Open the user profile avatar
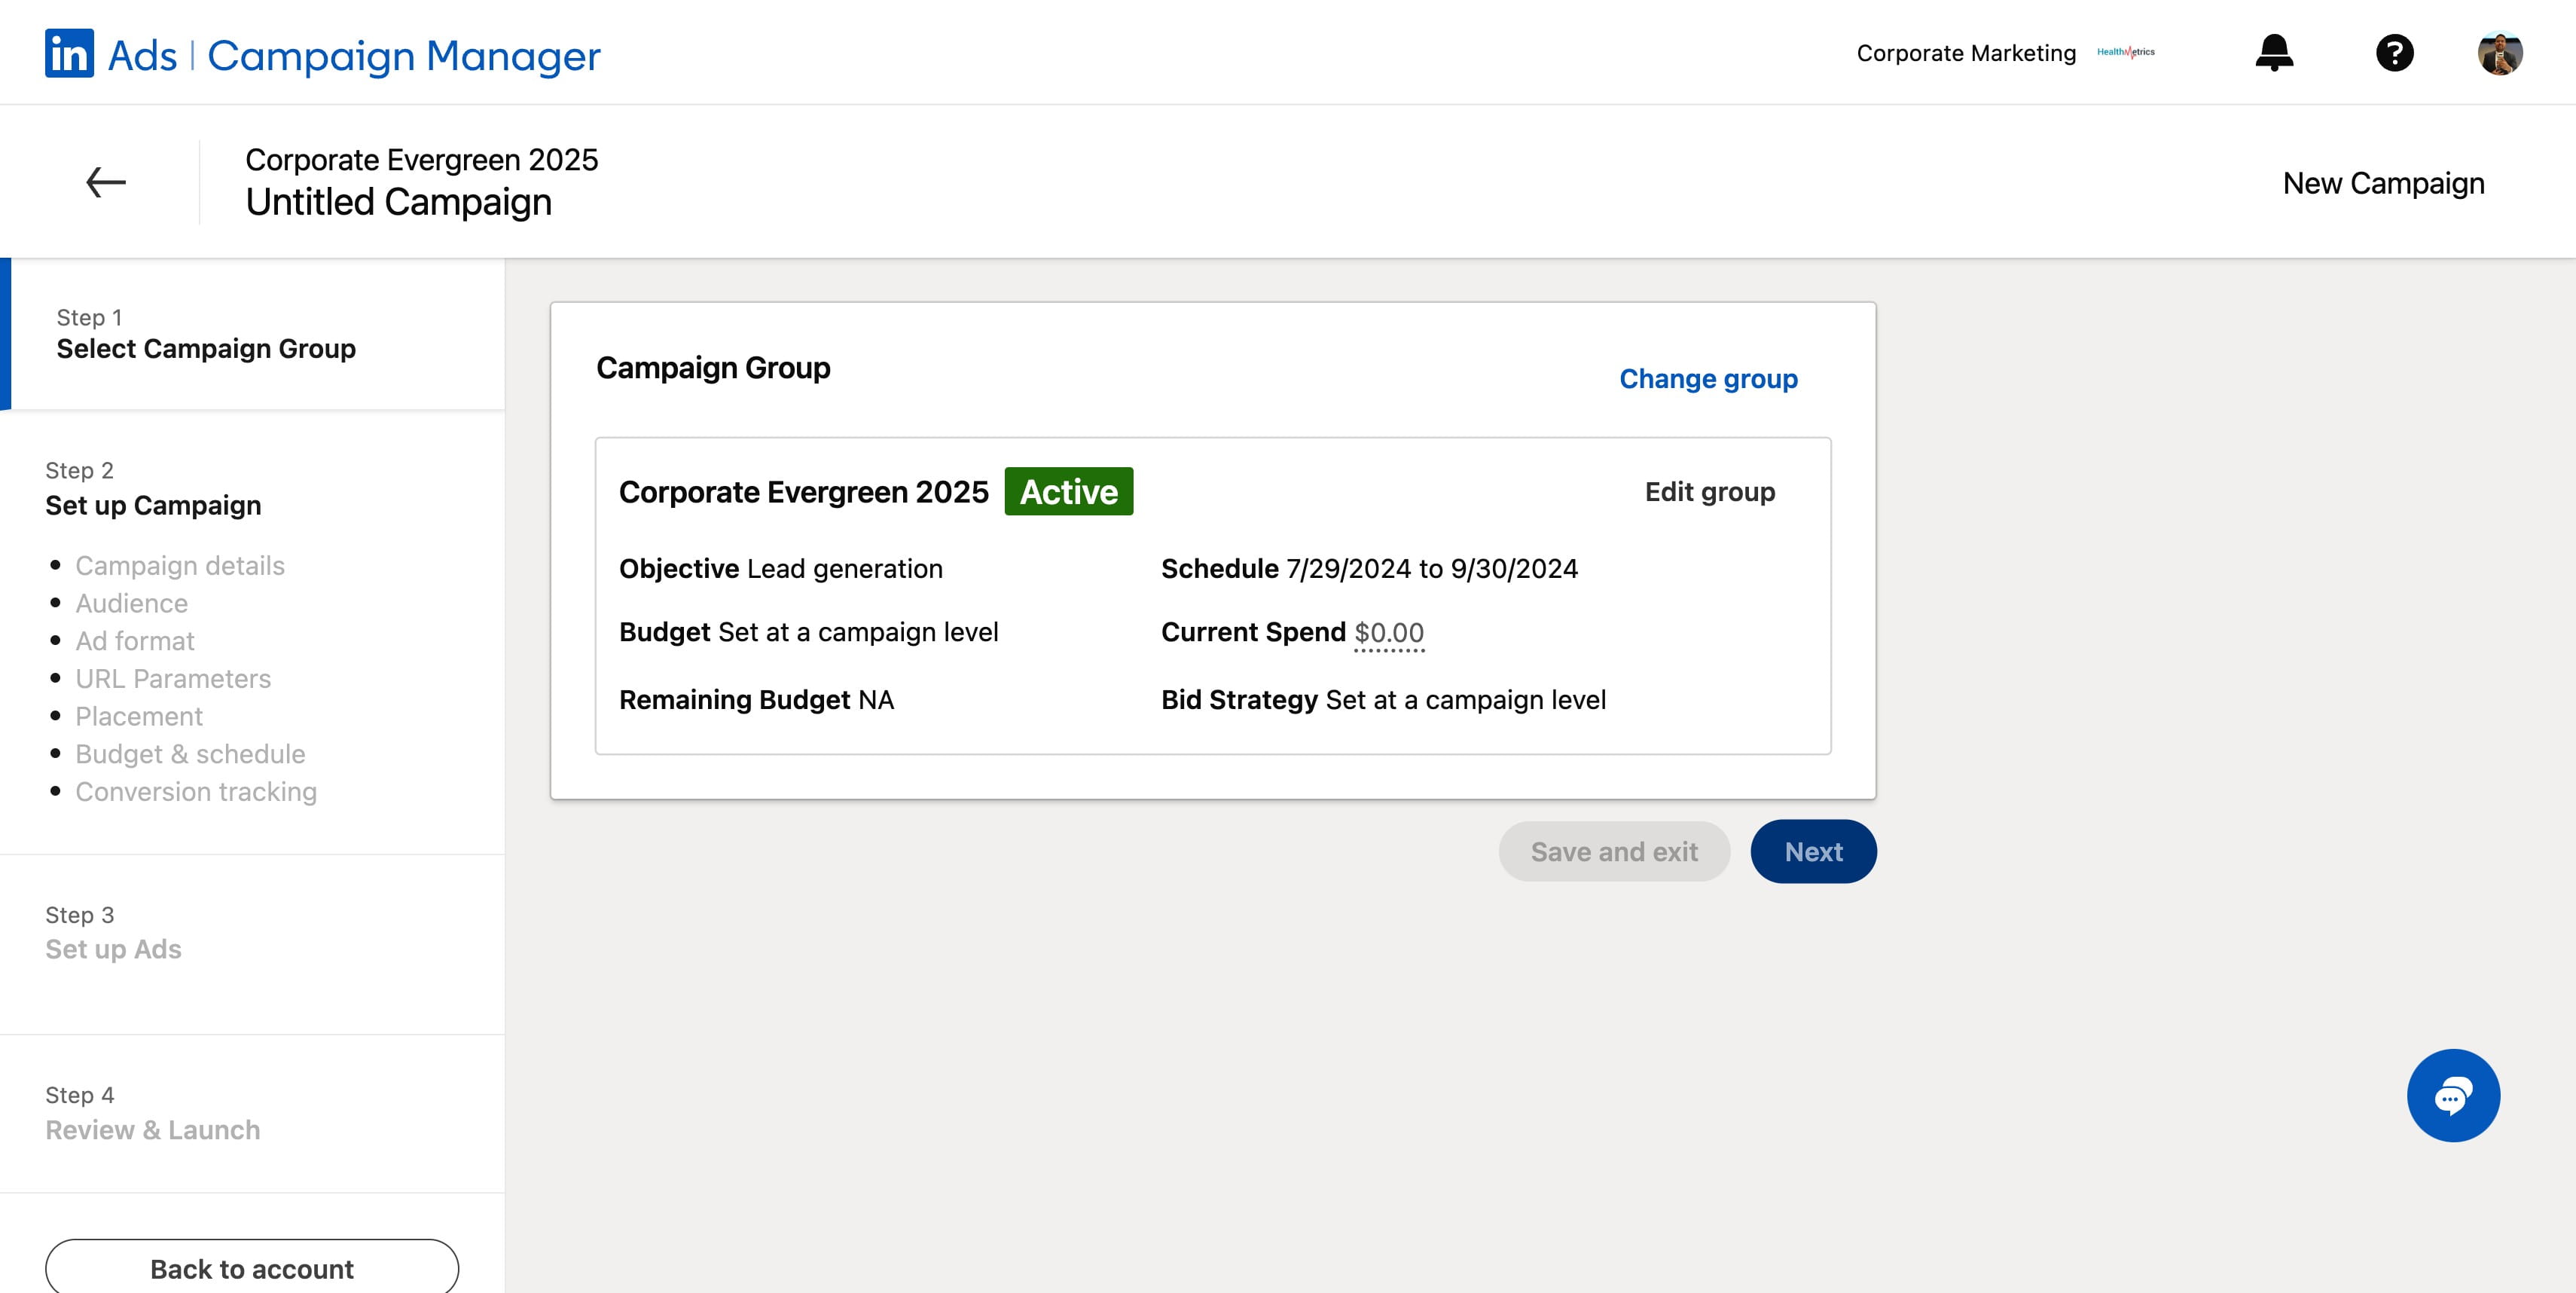The image size is (2576, 1293). tap(2500, 53)
